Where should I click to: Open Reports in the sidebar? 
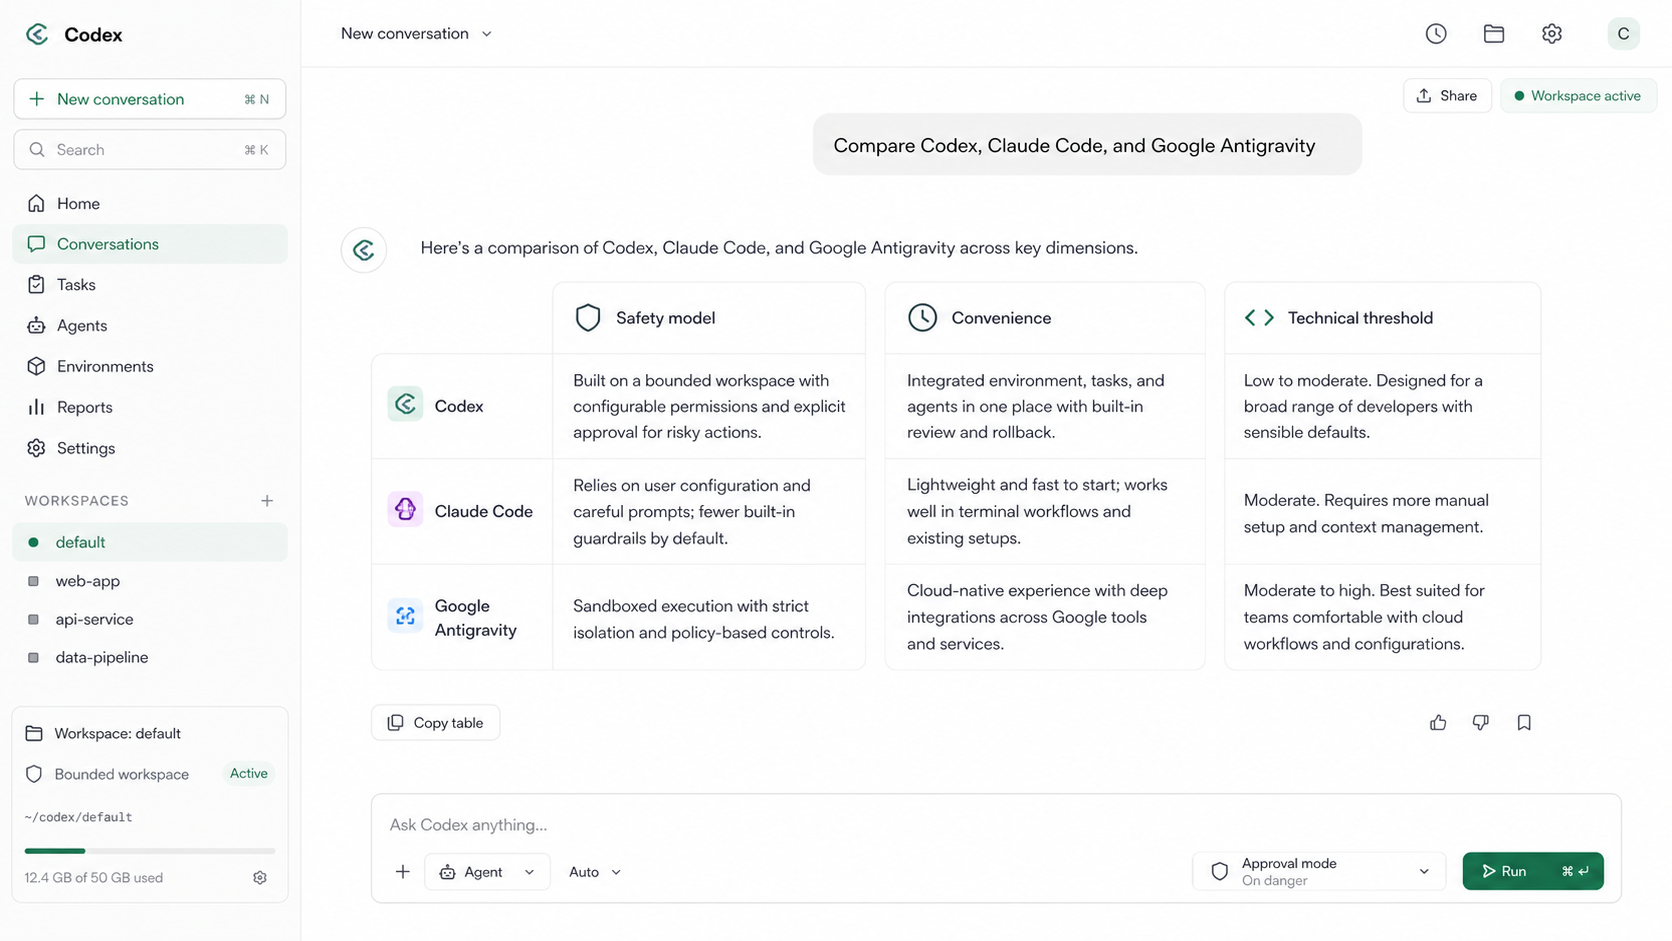coord(150,408)
